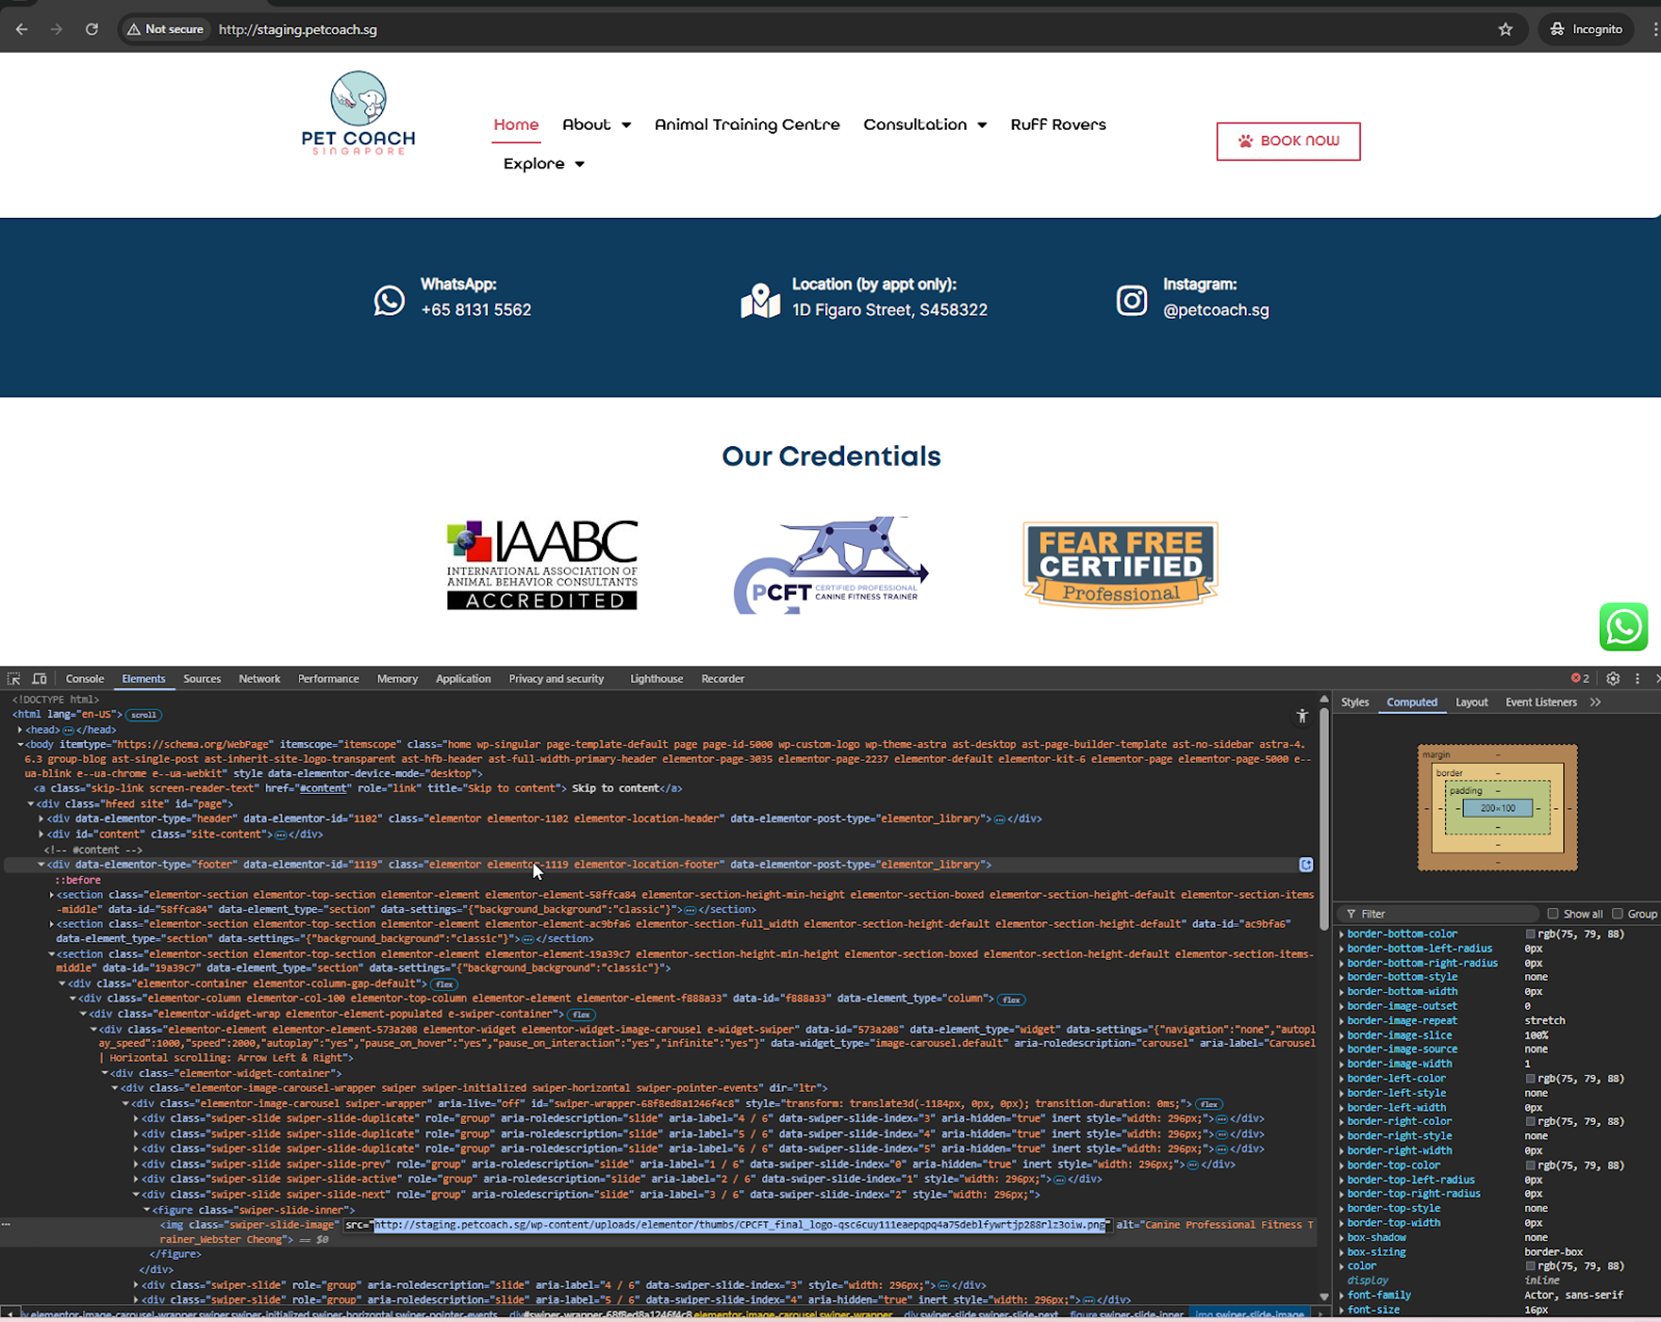Image resolution: width=1661 pixels, height=1322 pixels.
Task: Switch to the Sources tab
Action: pos(202,679)
